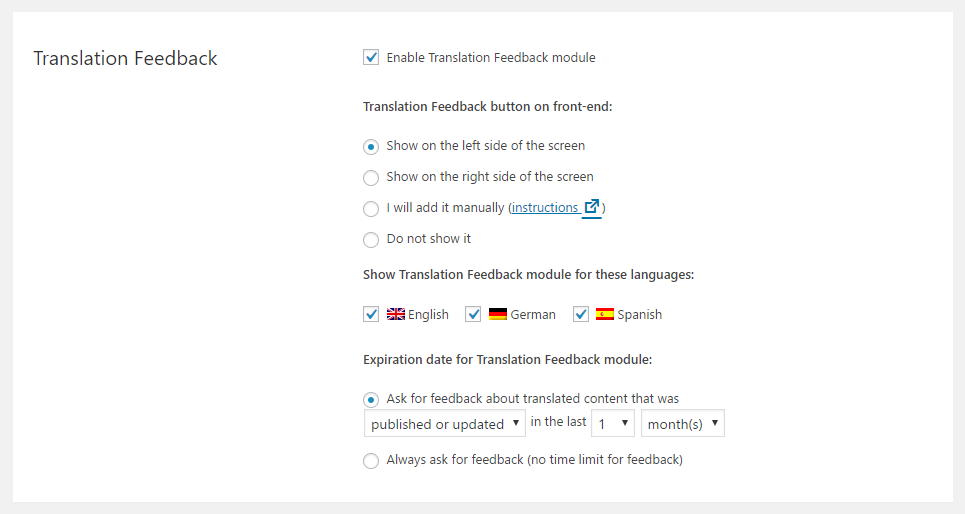This screenshot has width=965, height=514.
Task: Disable the Translation Feedback module checkbox
Action: click(370, 57)
